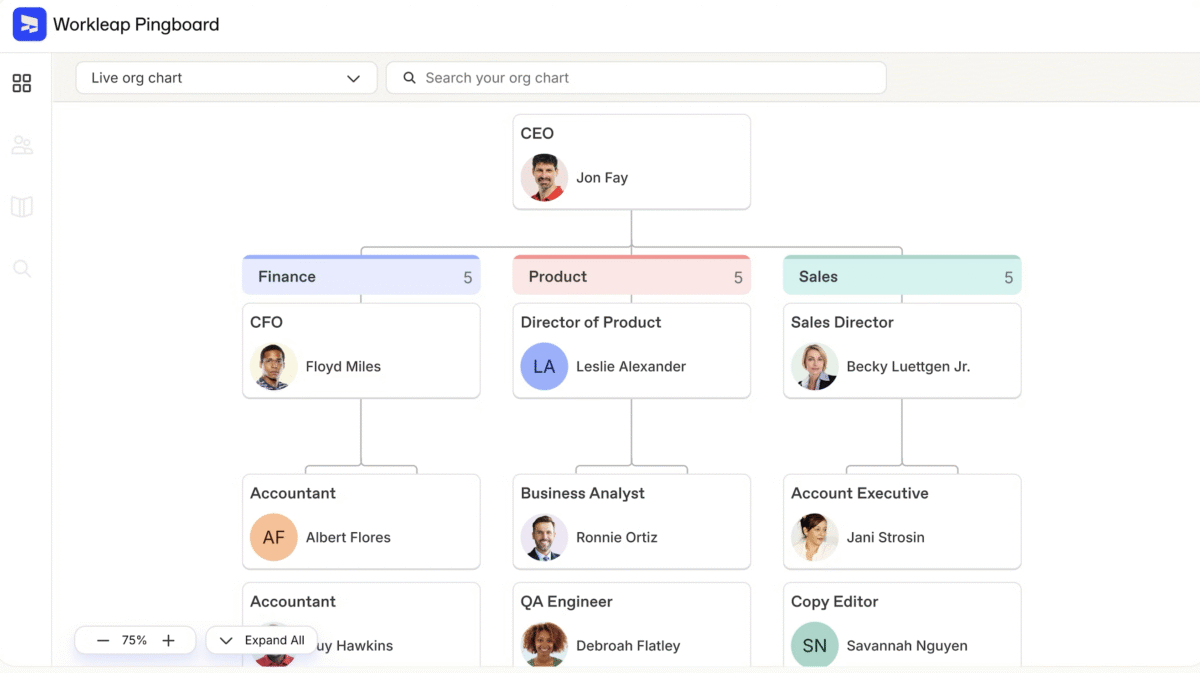Click Leslie Alexander's LA avatar
The image size is (1200, 673).
[544, 367]
